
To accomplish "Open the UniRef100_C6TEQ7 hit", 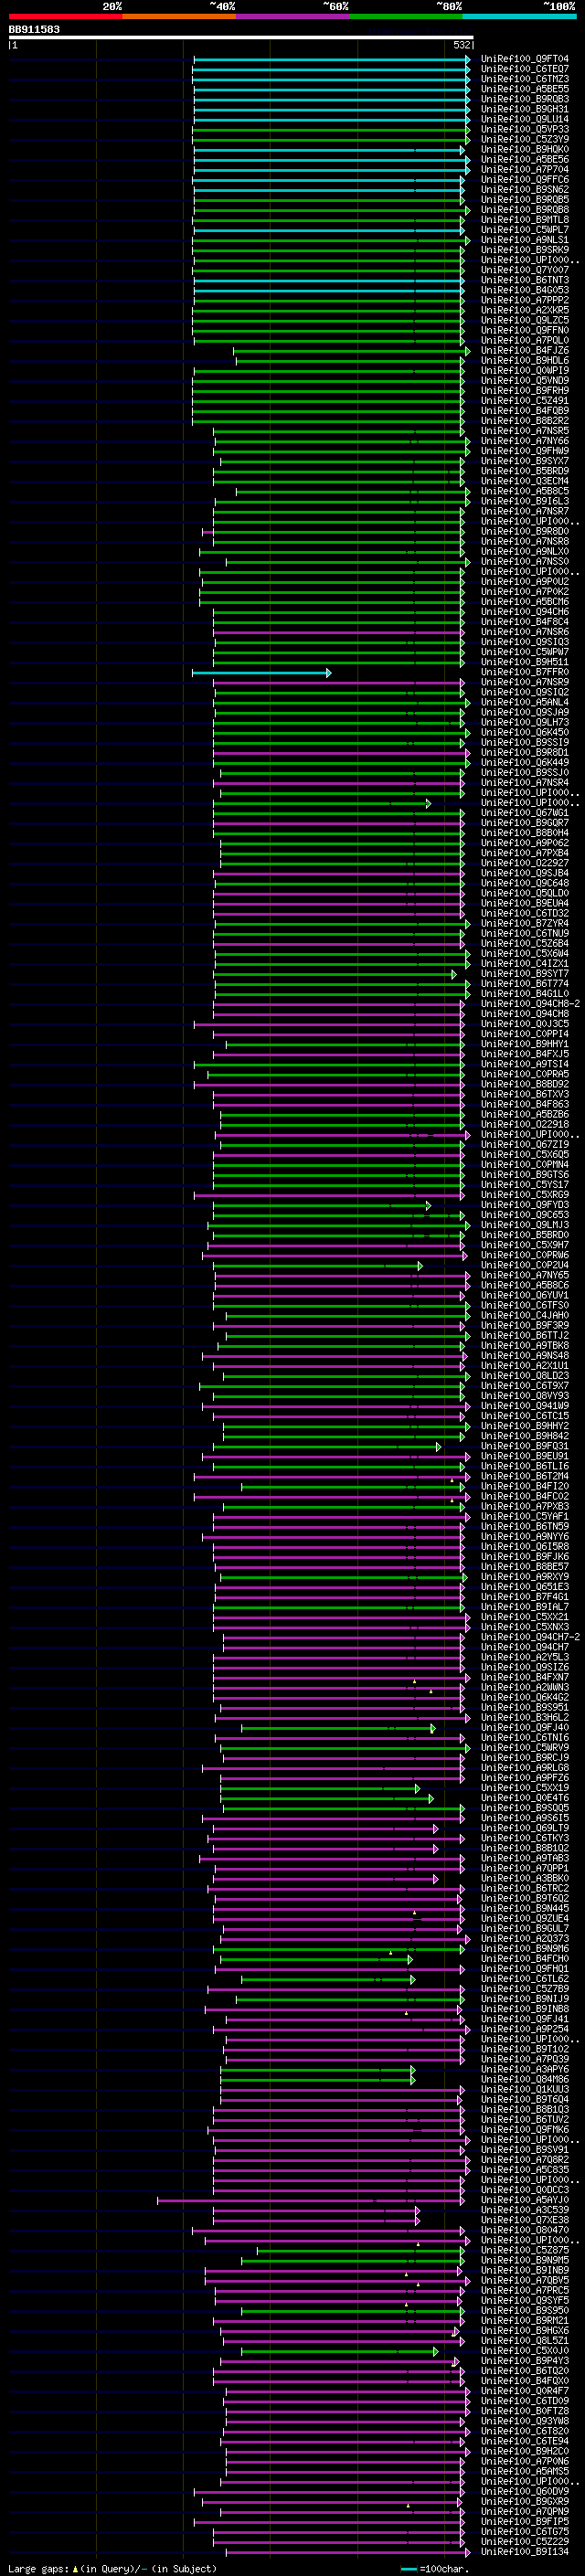I will pos(524,69).
